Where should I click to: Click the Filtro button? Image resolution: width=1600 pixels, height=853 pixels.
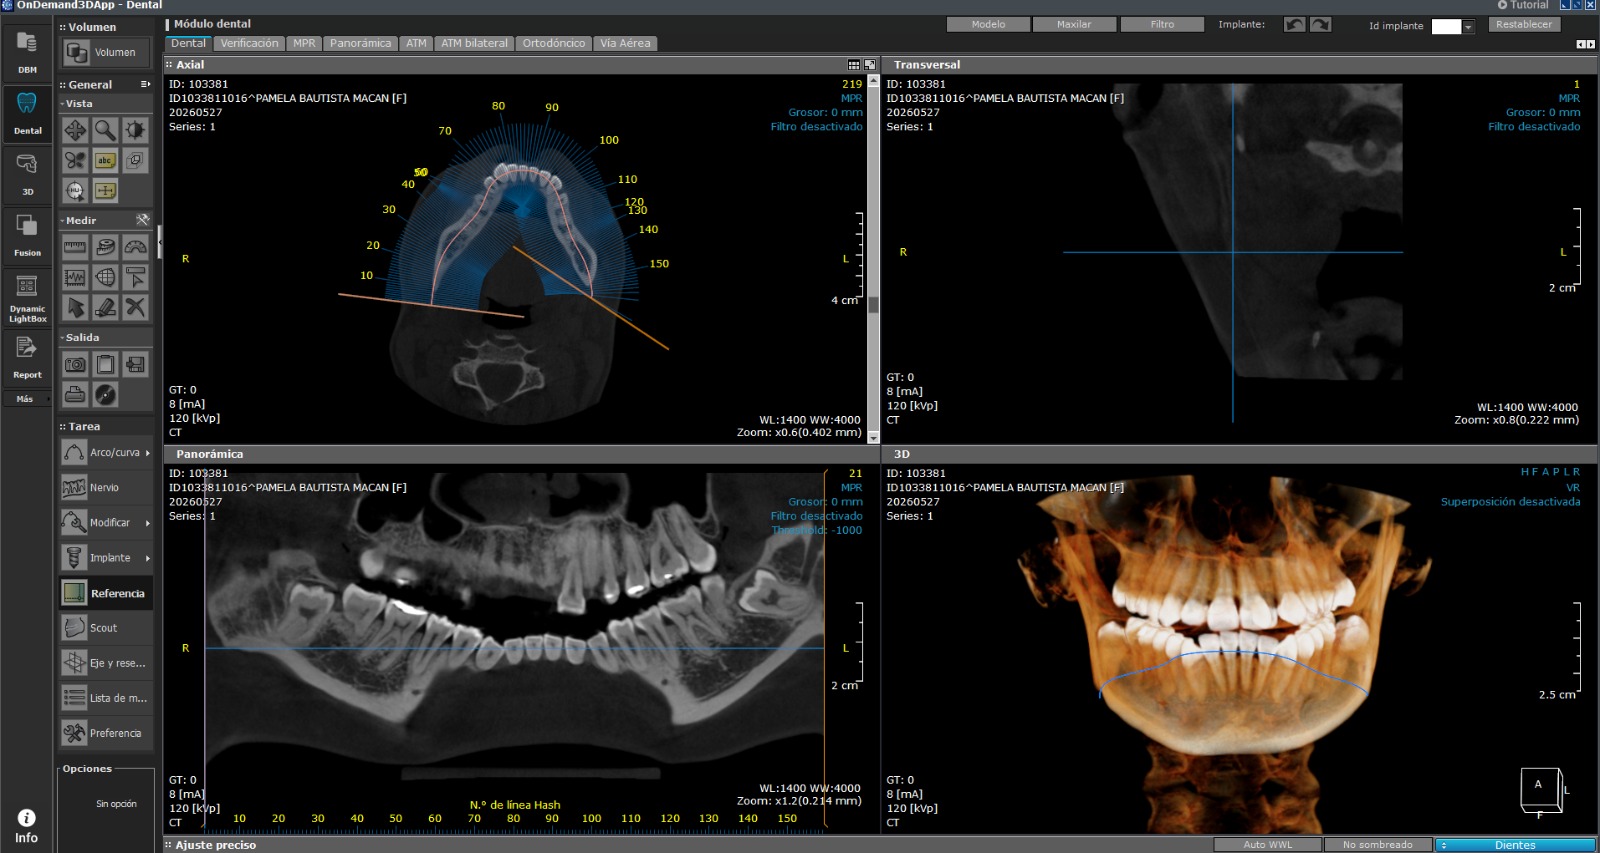(1162, 24)
